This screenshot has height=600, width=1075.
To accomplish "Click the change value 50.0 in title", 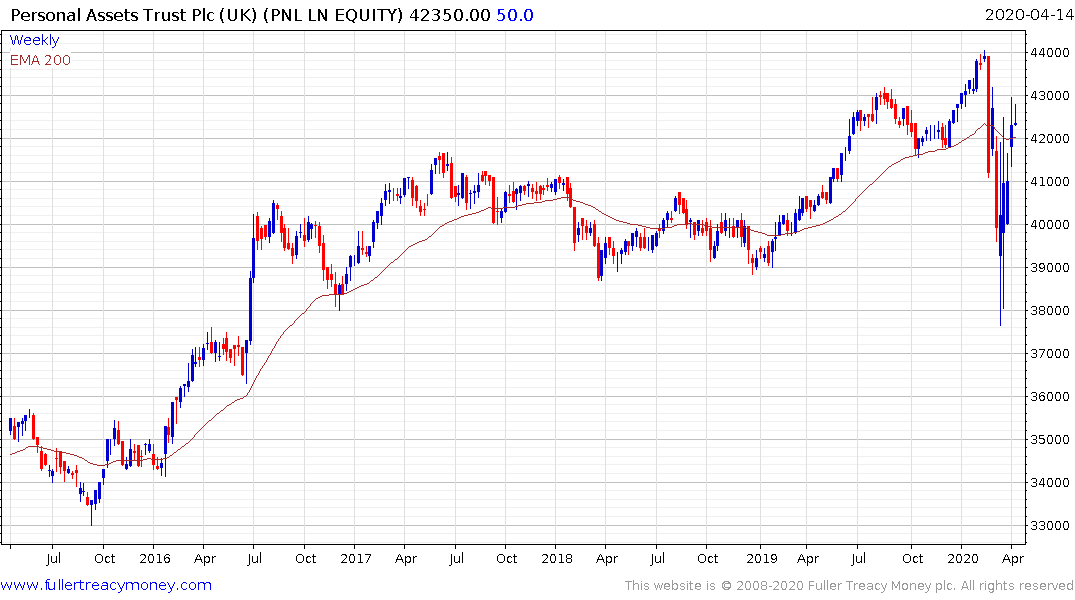I will pyautogui.click(x=515, y=15).
